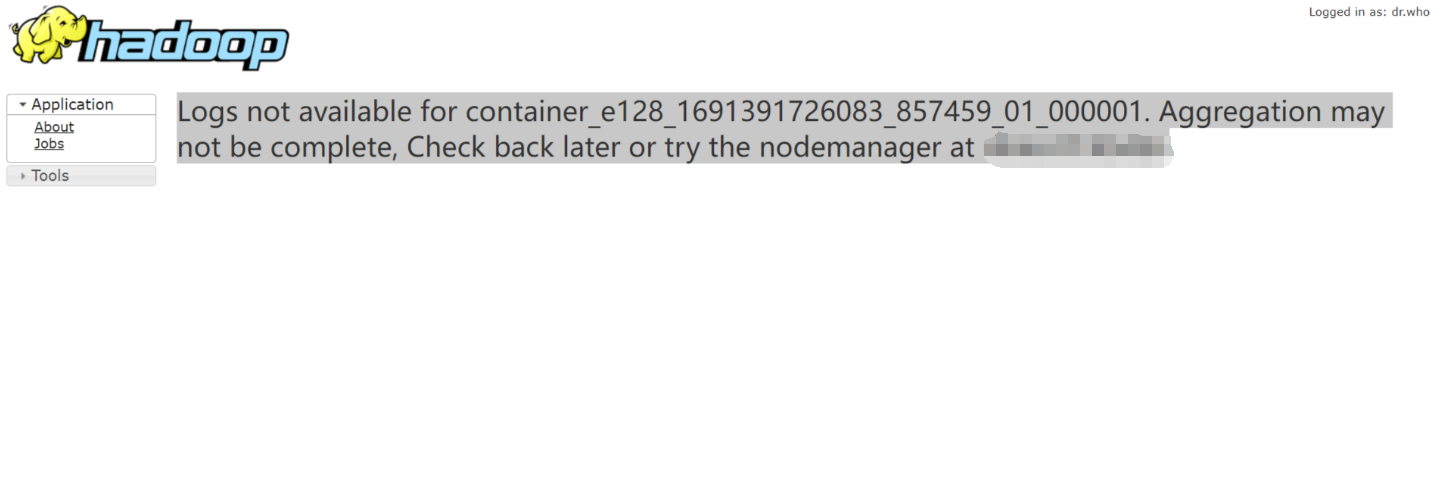Image resolution: width=1431 pixels, height=491 pixels.
Task: Click the blue hadoop wordmark logo
Action: click(x=185, y=46)
